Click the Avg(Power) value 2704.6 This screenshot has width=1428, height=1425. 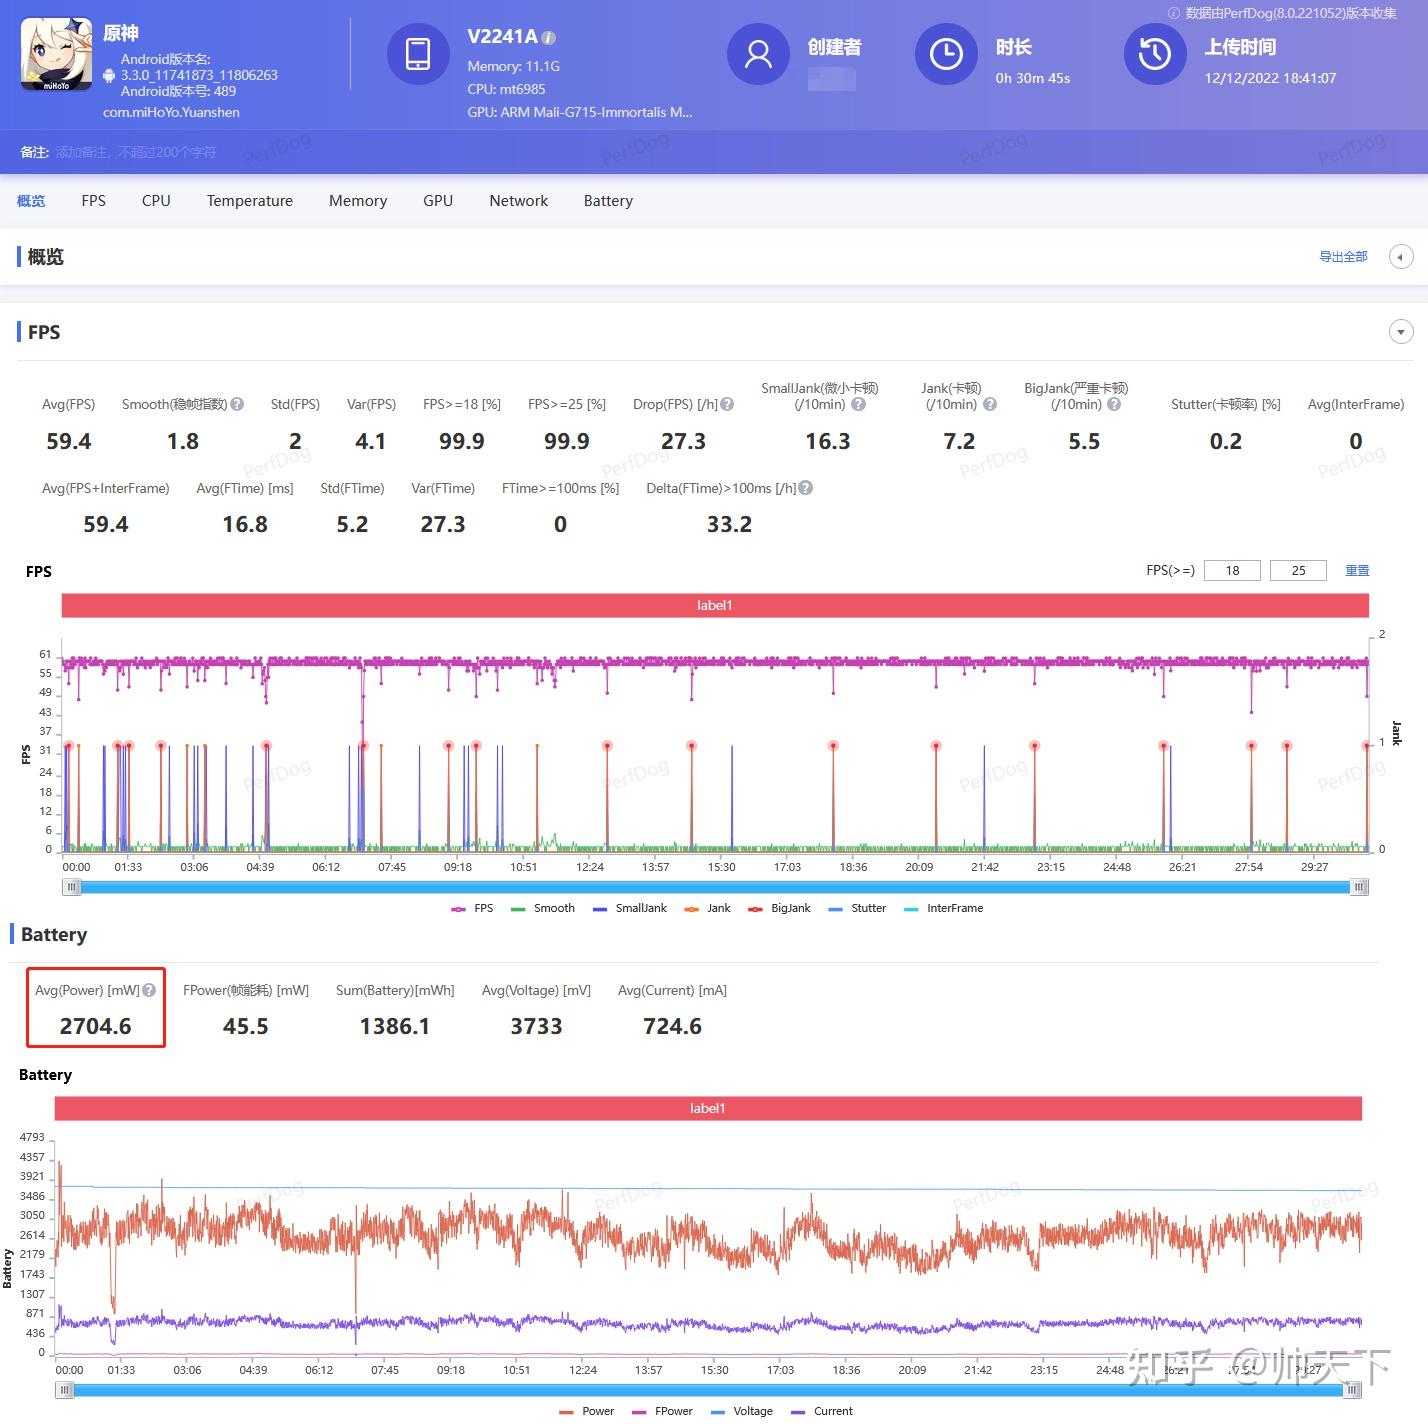pos(95,1026)
